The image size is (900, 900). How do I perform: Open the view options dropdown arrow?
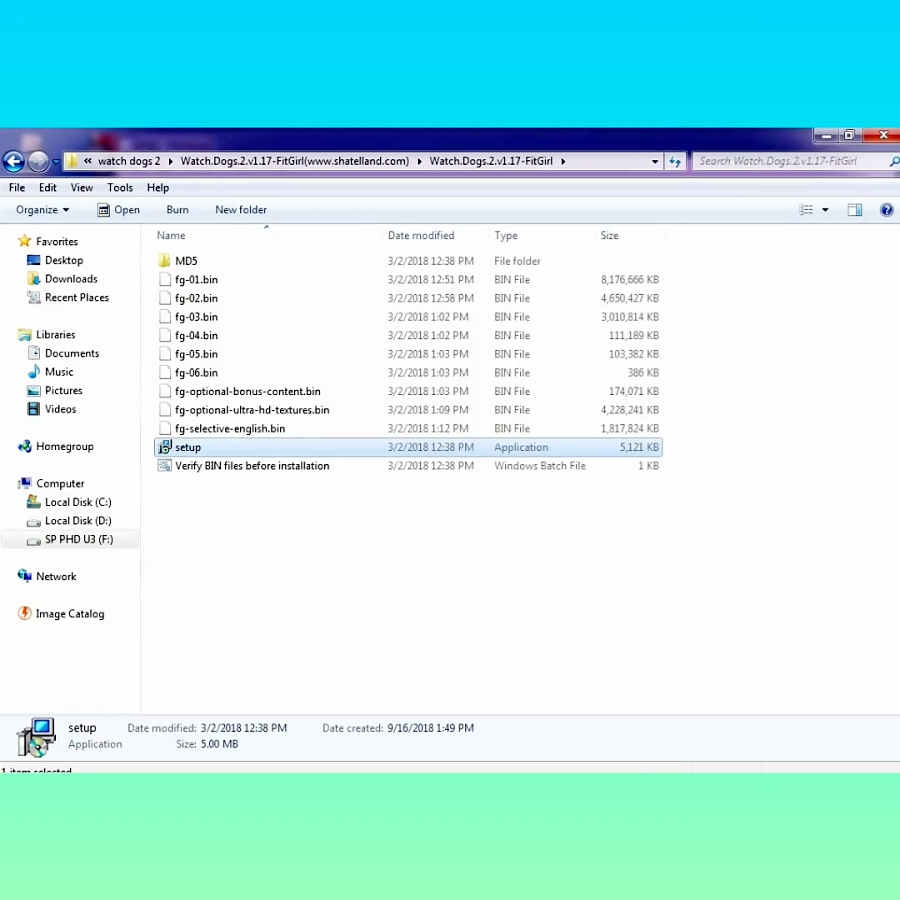[825, 210]
